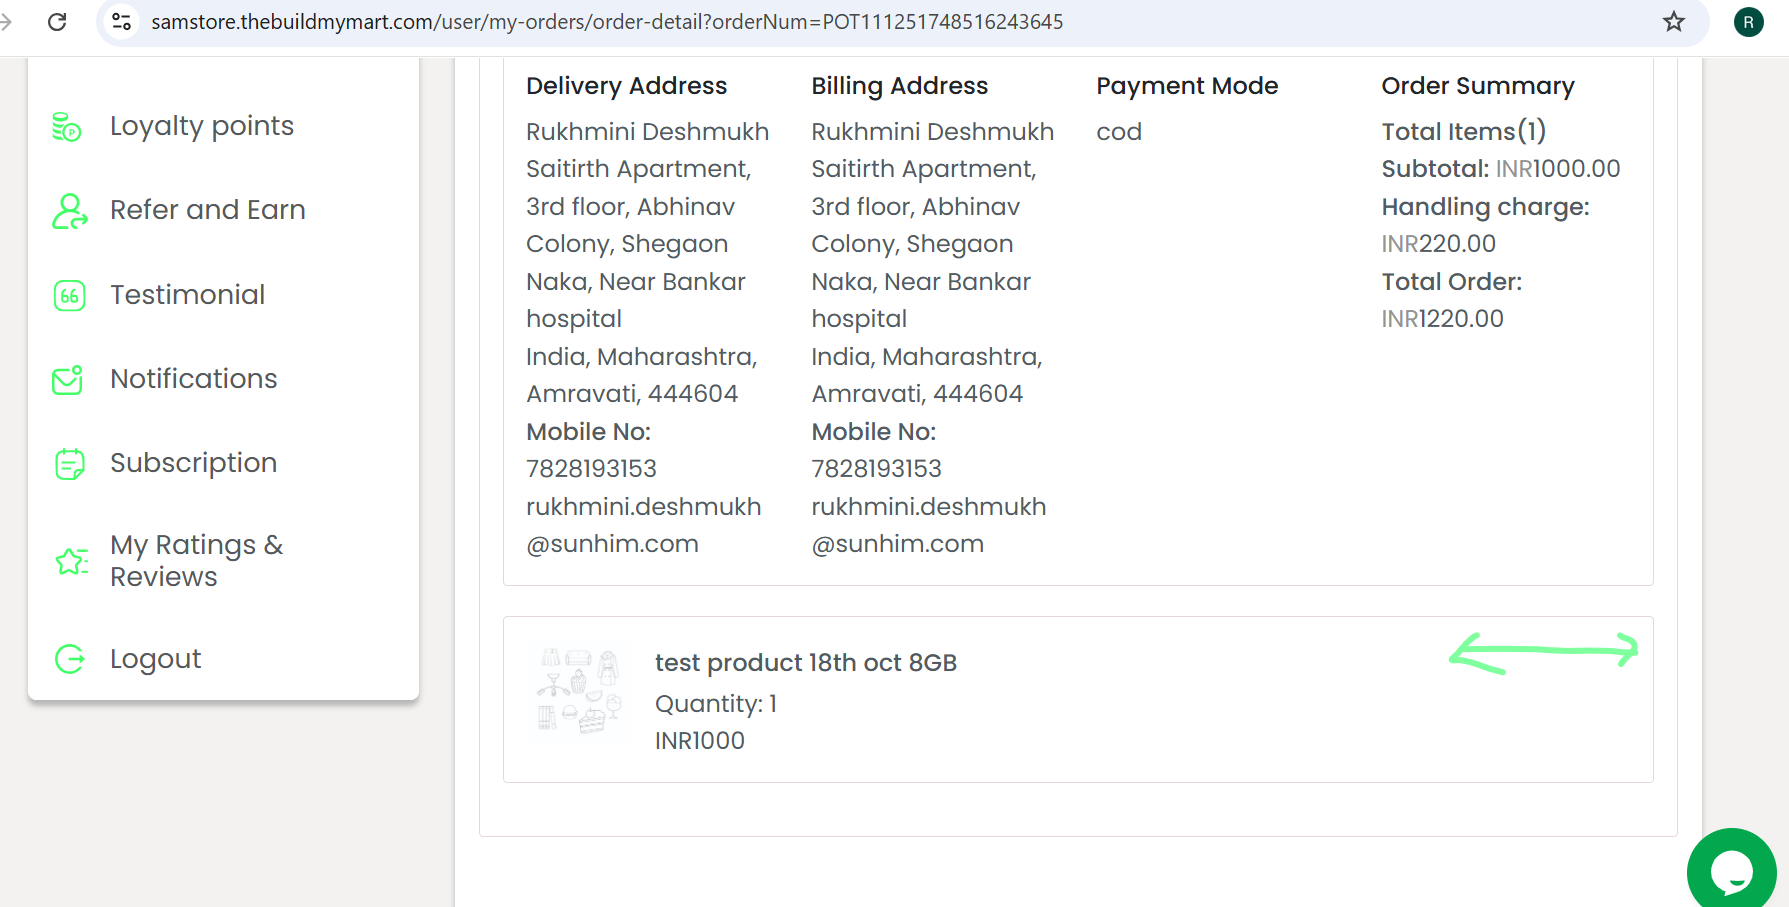The width and height of the screenshot is (1789, 907).
Task: Open the test product thumbnail image
Action: click(579, 690)
